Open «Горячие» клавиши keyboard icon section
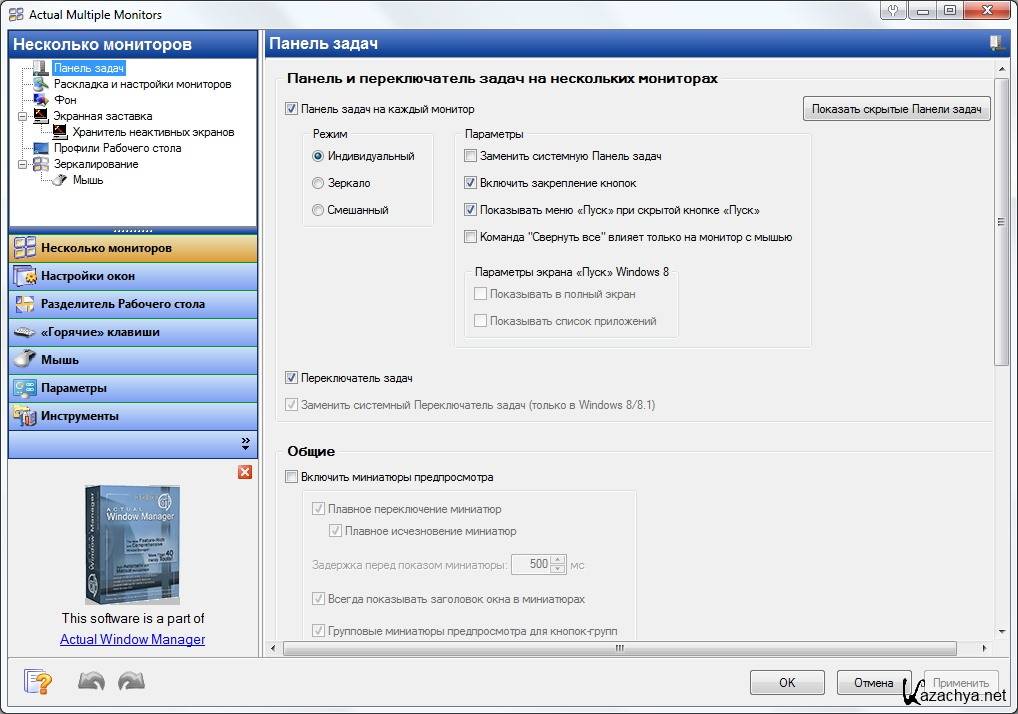 pos(25,332)
